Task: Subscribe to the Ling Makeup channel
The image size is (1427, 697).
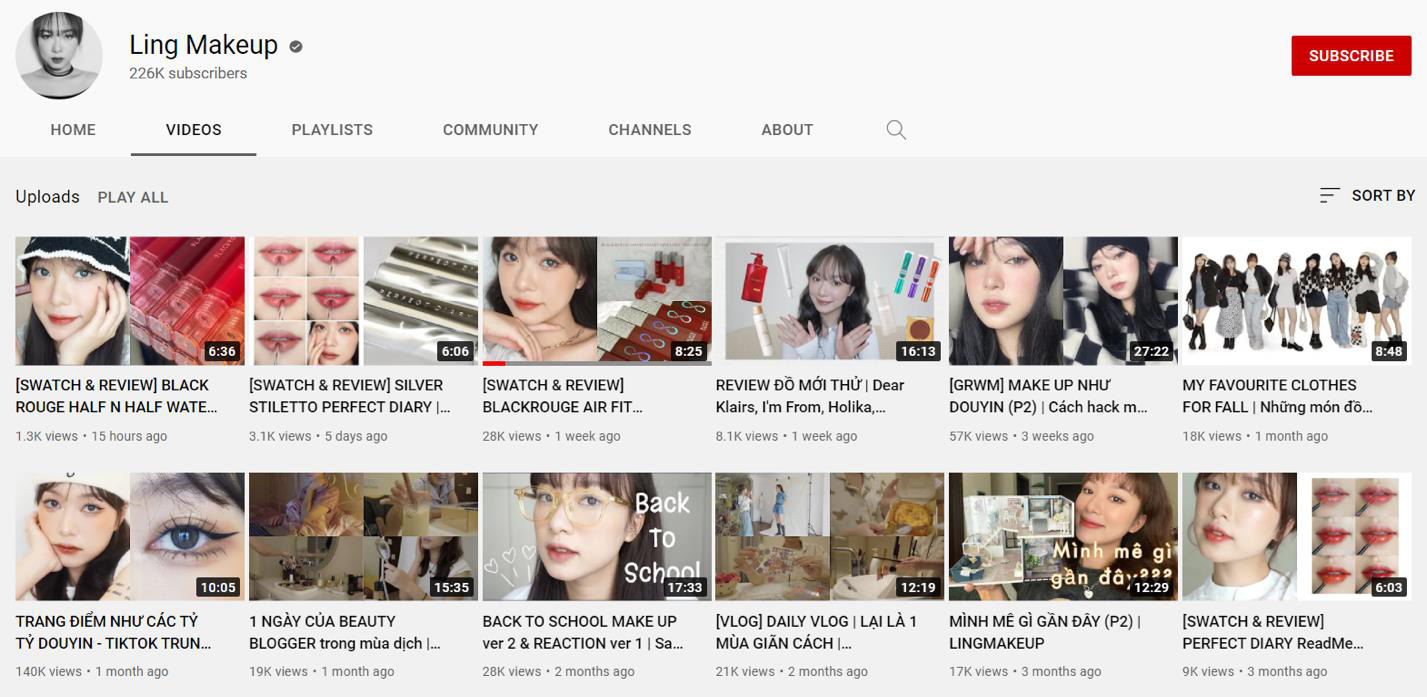Action: point(1350,56)
